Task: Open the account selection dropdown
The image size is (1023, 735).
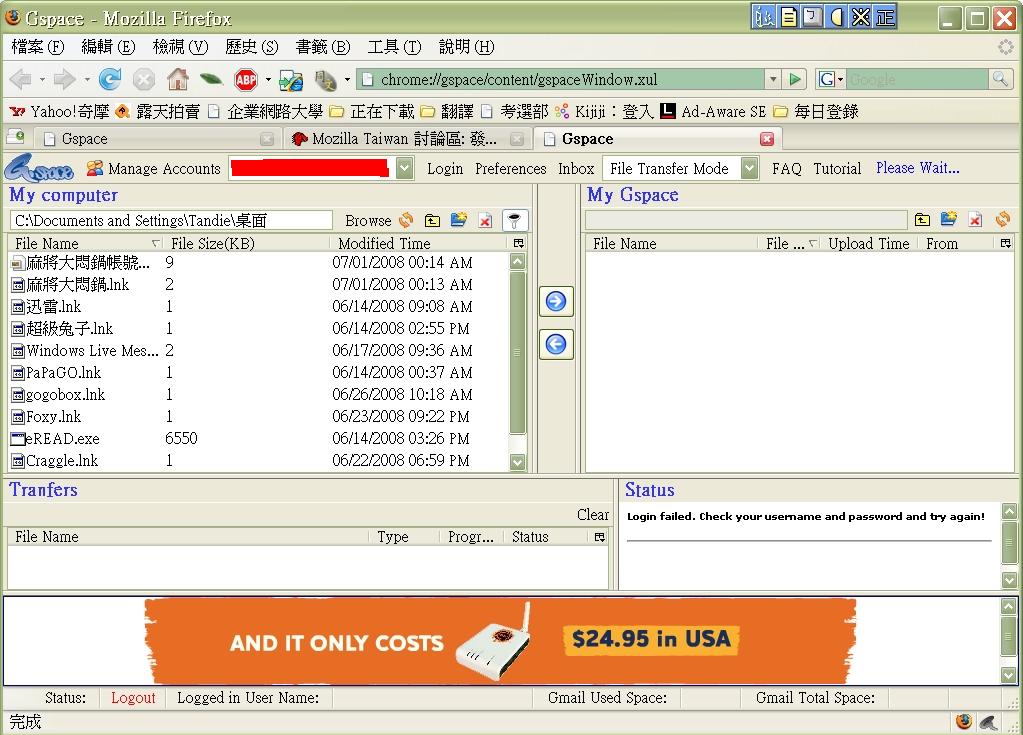Action: (404, 169)
